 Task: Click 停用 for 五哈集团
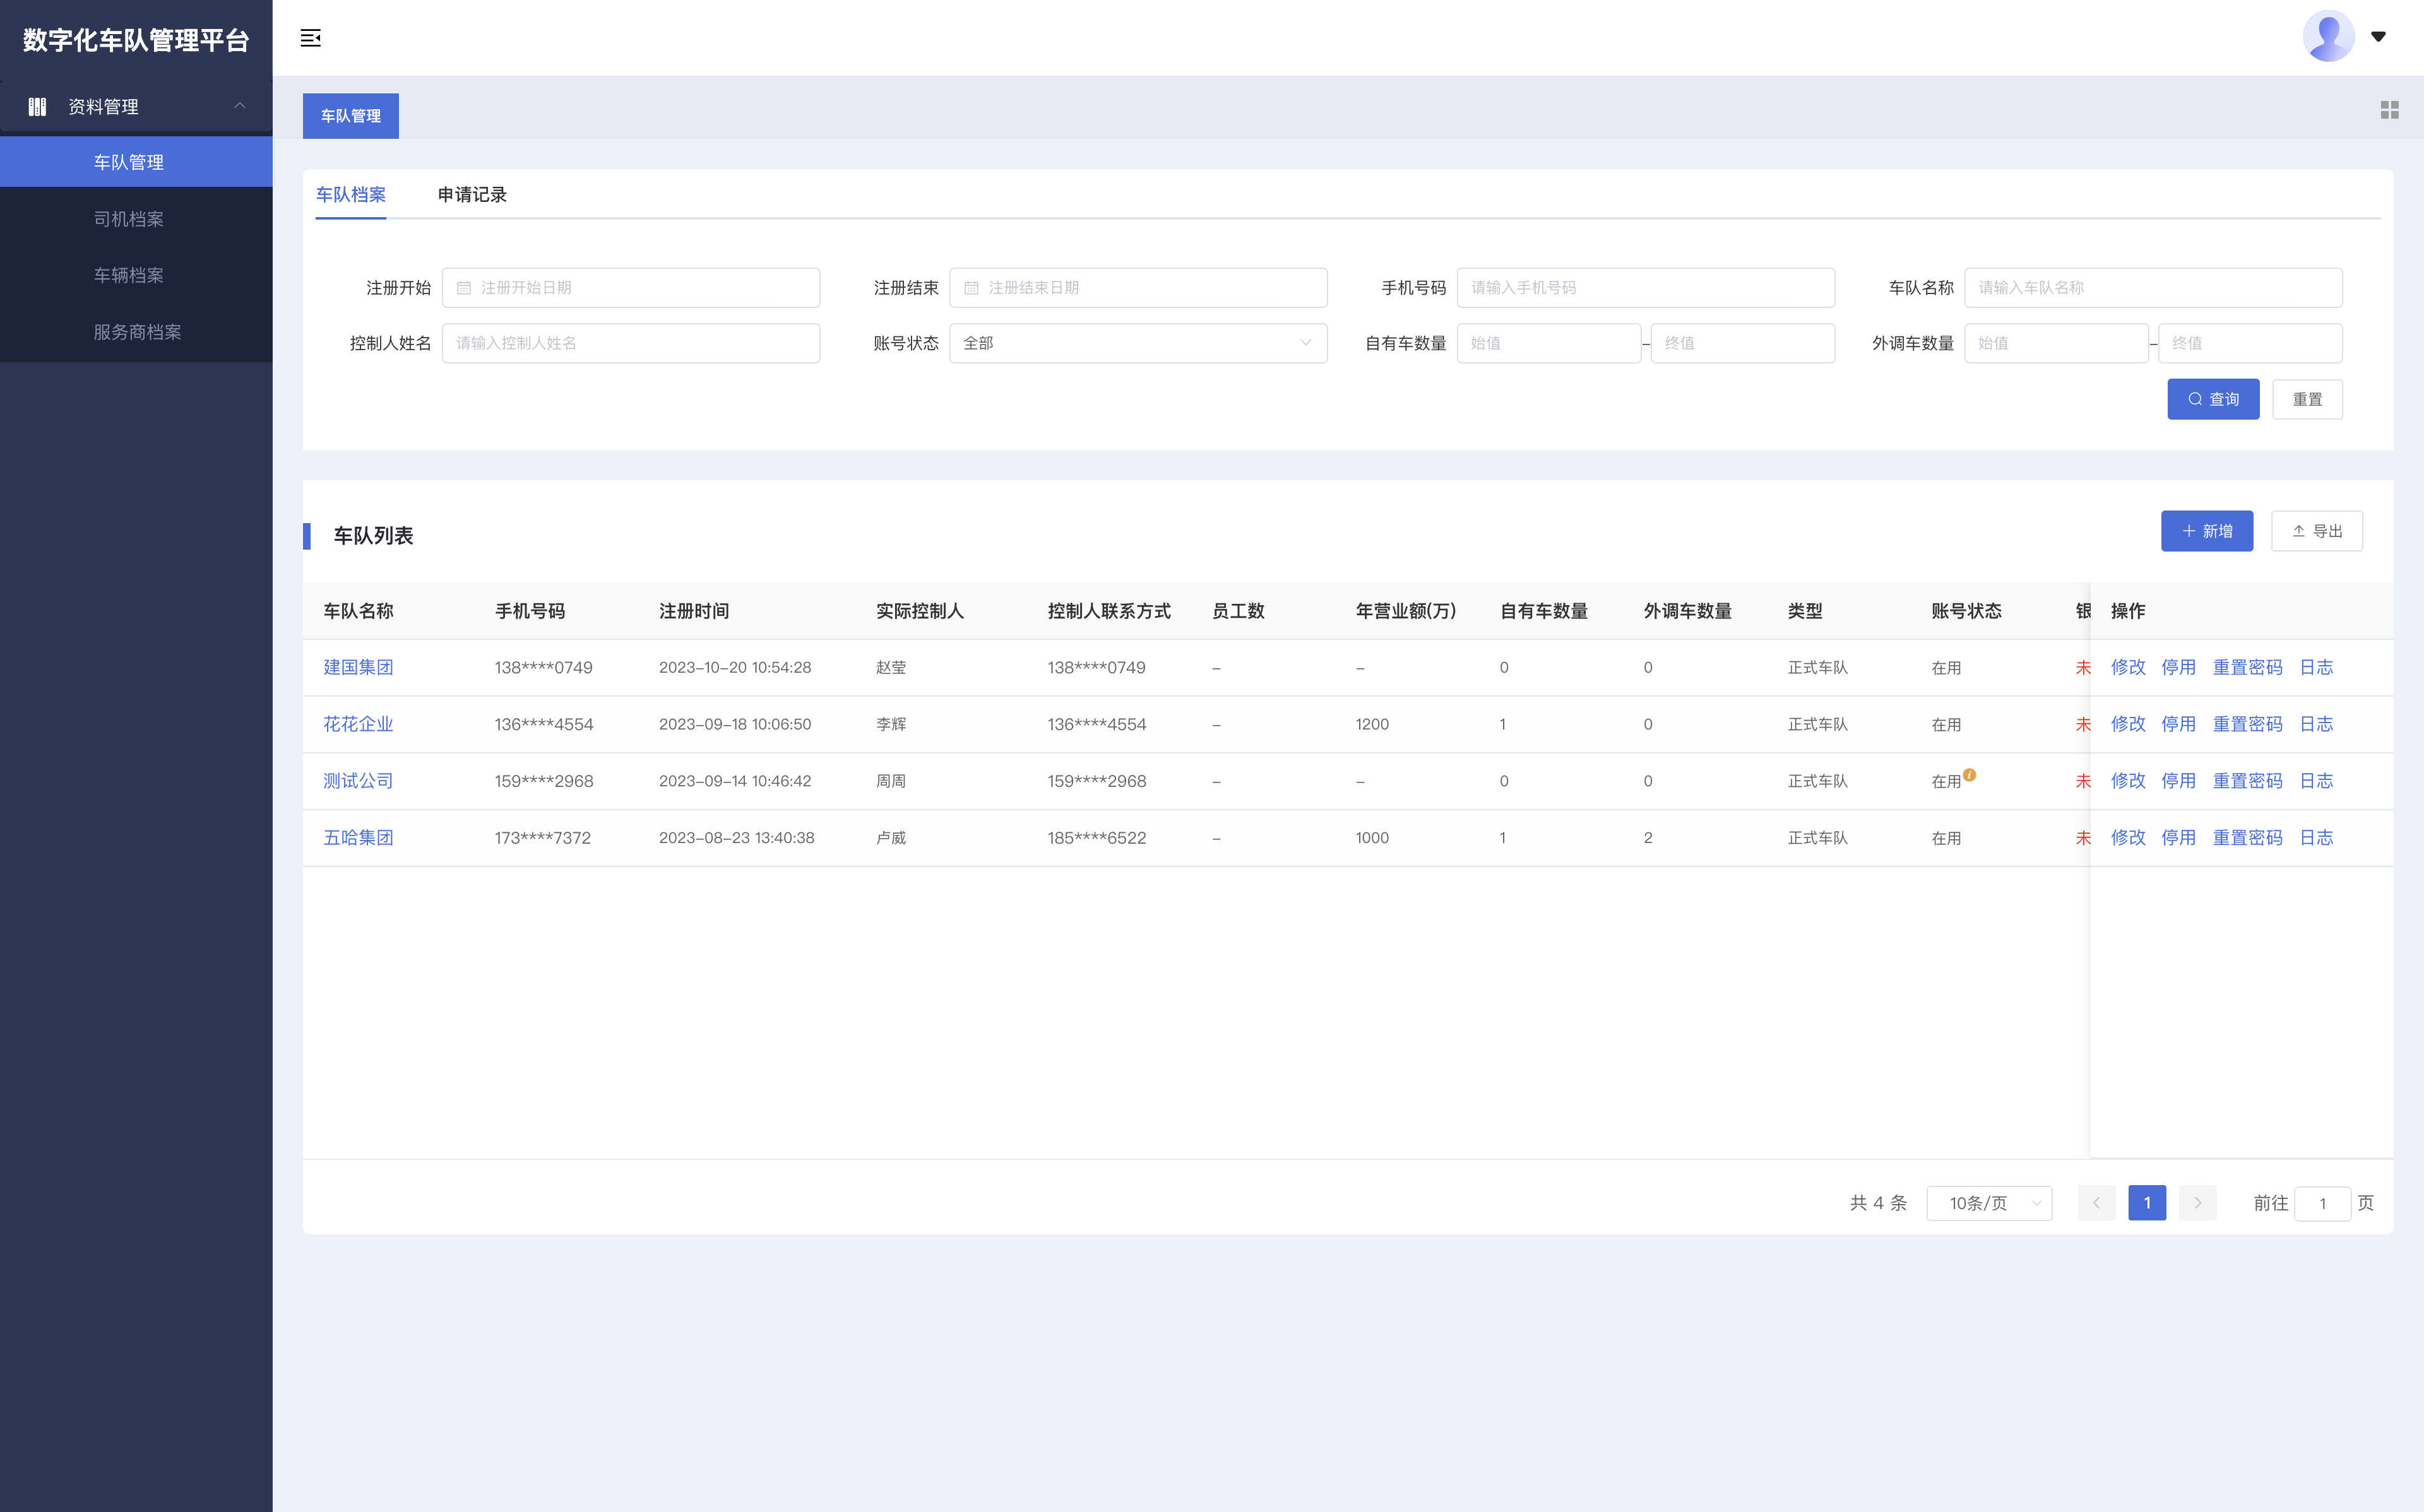pyautogui.click(x=2178, y=838)
